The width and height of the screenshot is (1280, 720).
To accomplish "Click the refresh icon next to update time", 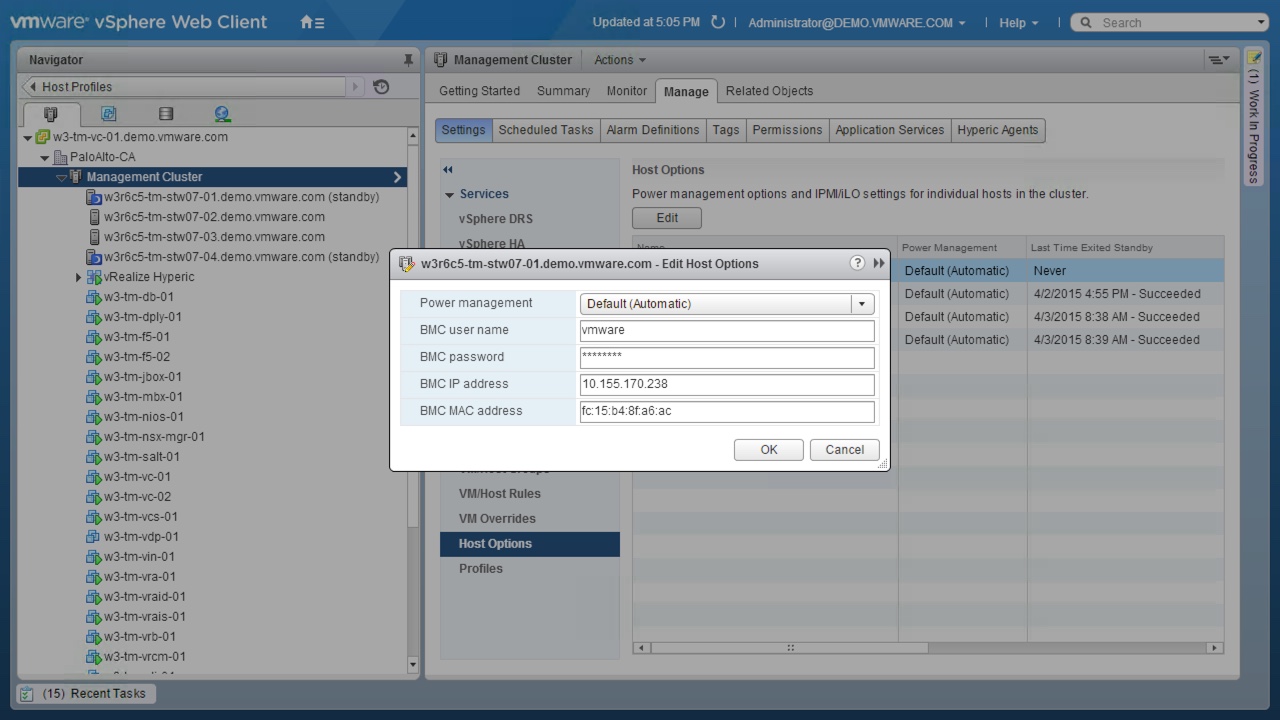I will [x=717, y=22].
